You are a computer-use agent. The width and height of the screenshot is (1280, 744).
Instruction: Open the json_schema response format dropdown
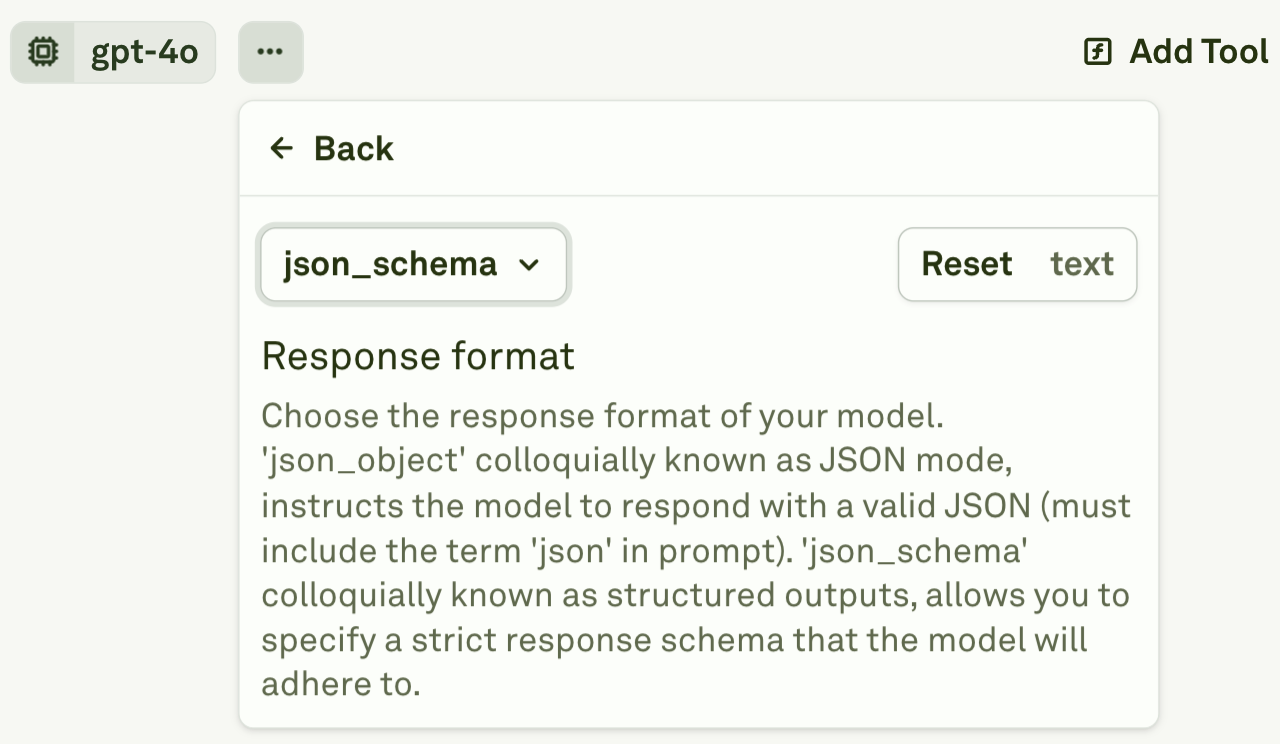pos(412,264)
